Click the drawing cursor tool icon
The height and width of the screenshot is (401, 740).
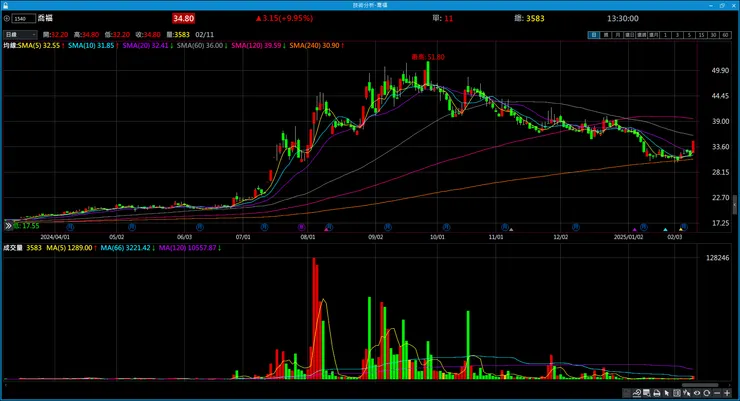687,393
